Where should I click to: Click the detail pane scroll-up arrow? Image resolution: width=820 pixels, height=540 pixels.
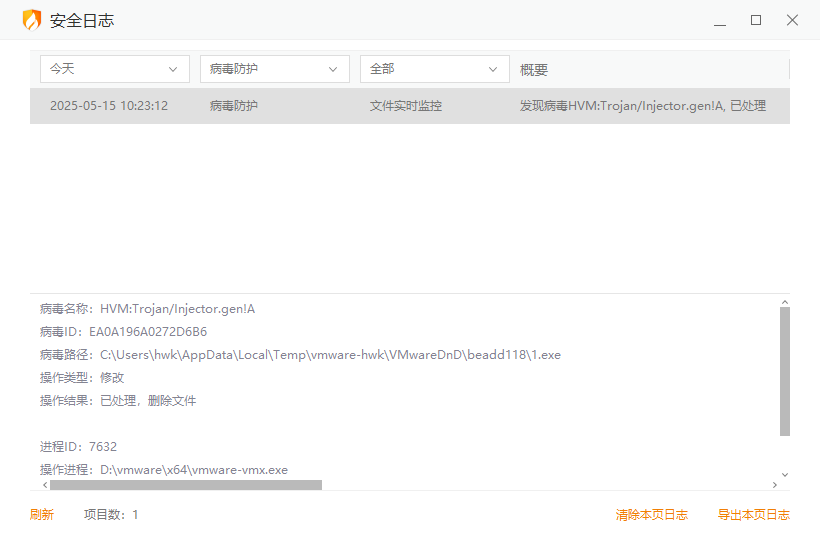784,302
